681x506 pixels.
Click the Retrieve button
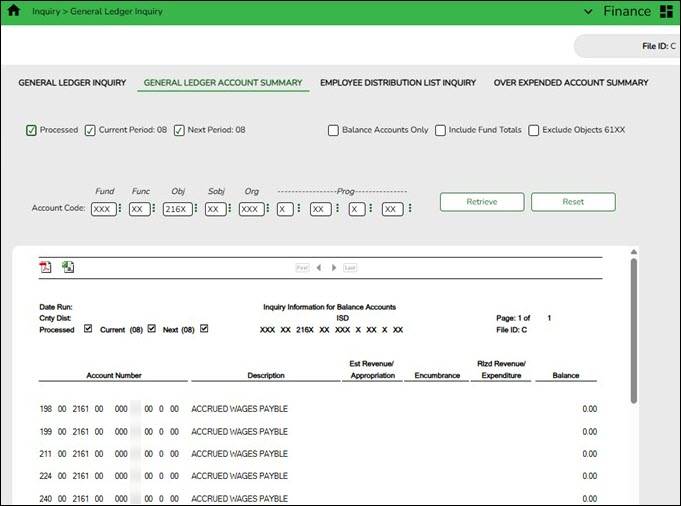[482, 202]
